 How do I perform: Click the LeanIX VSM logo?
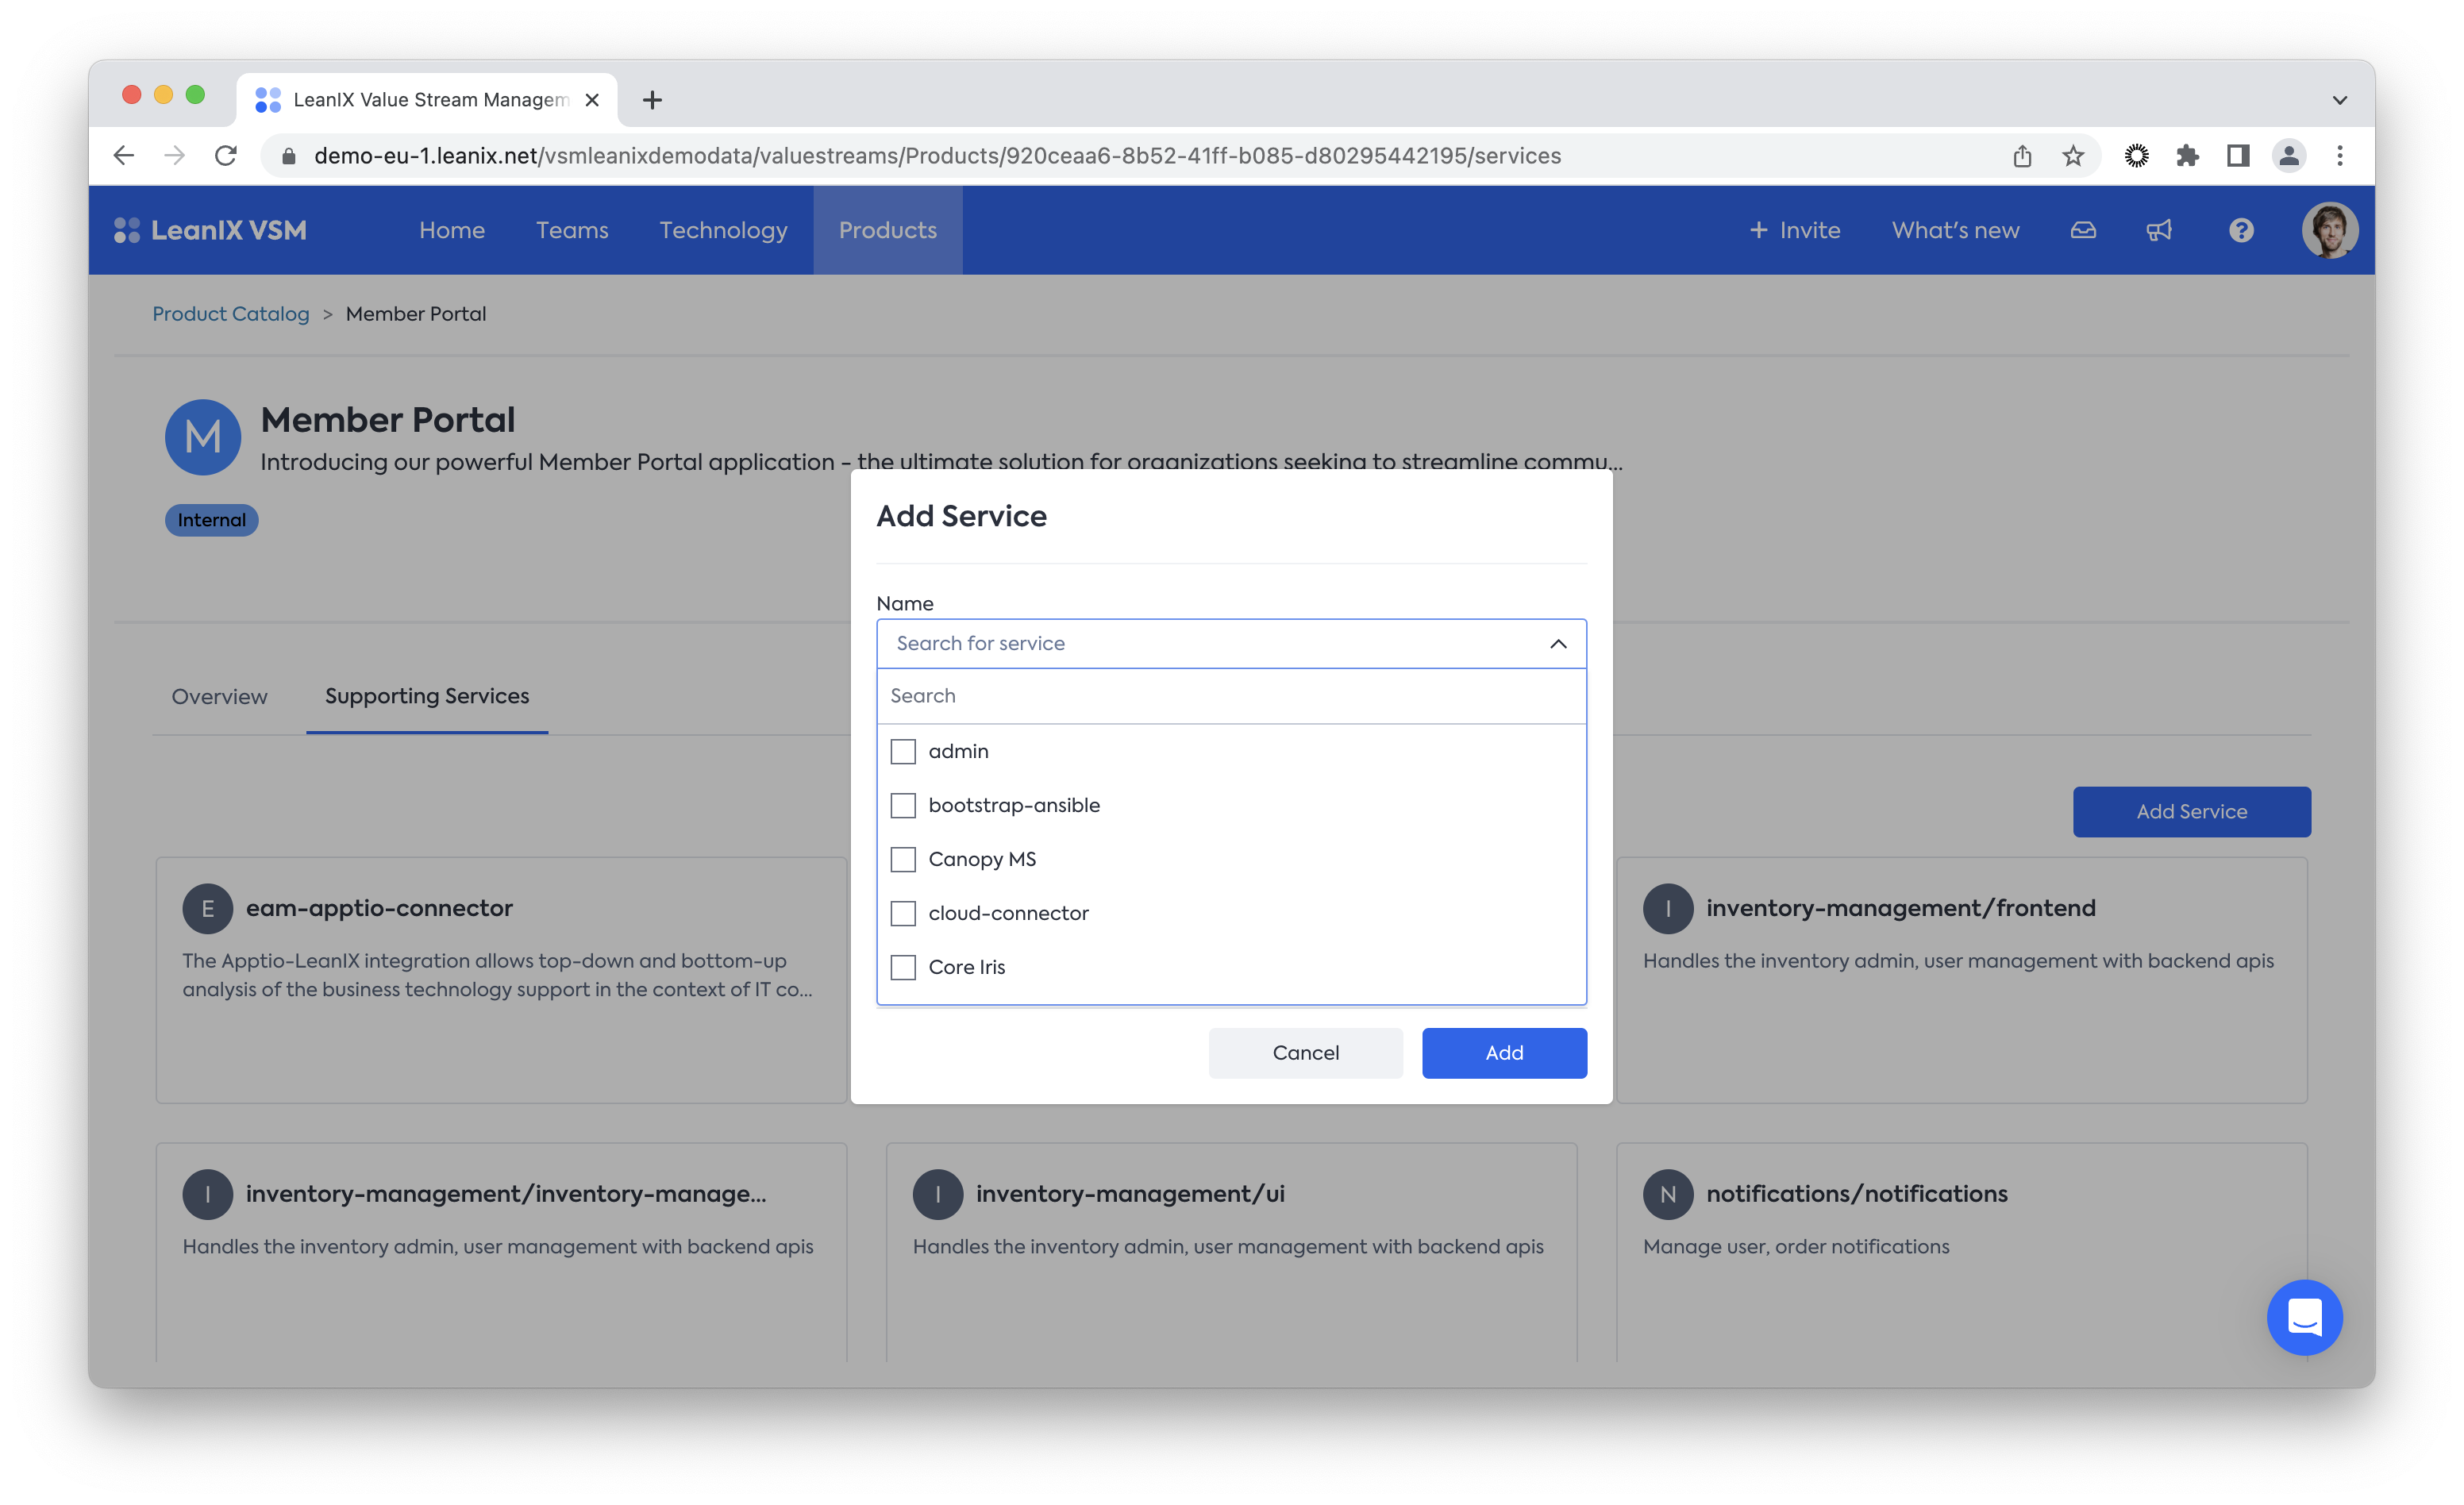pos(211,230)
